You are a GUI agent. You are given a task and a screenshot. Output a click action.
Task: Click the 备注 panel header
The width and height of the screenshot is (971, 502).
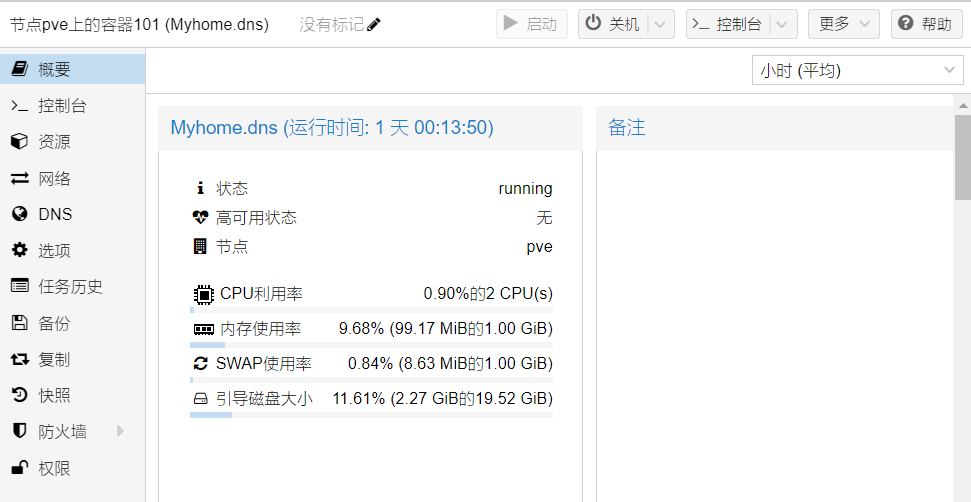coord(775,128)
